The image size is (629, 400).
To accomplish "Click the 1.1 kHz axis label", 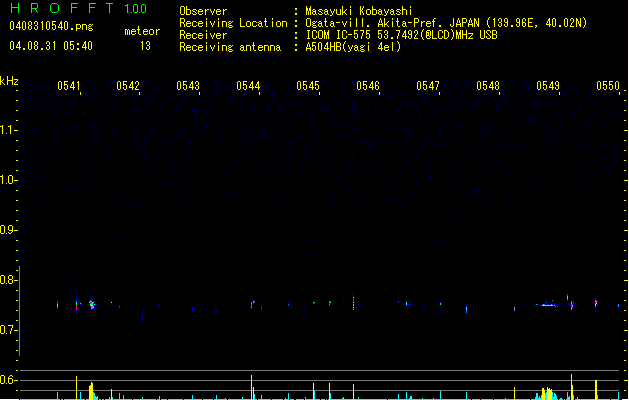I will point(7,130).
